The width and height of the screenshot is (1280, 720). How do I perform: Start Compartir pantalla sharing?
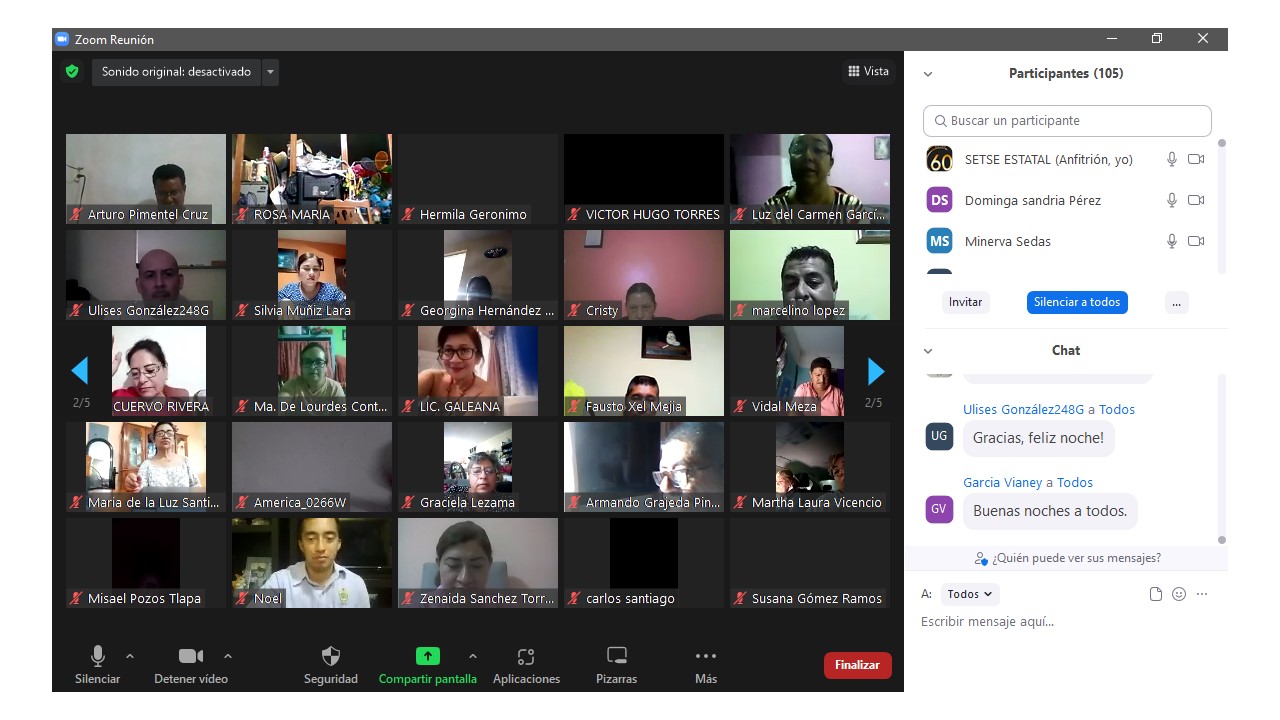click(427, 665)
